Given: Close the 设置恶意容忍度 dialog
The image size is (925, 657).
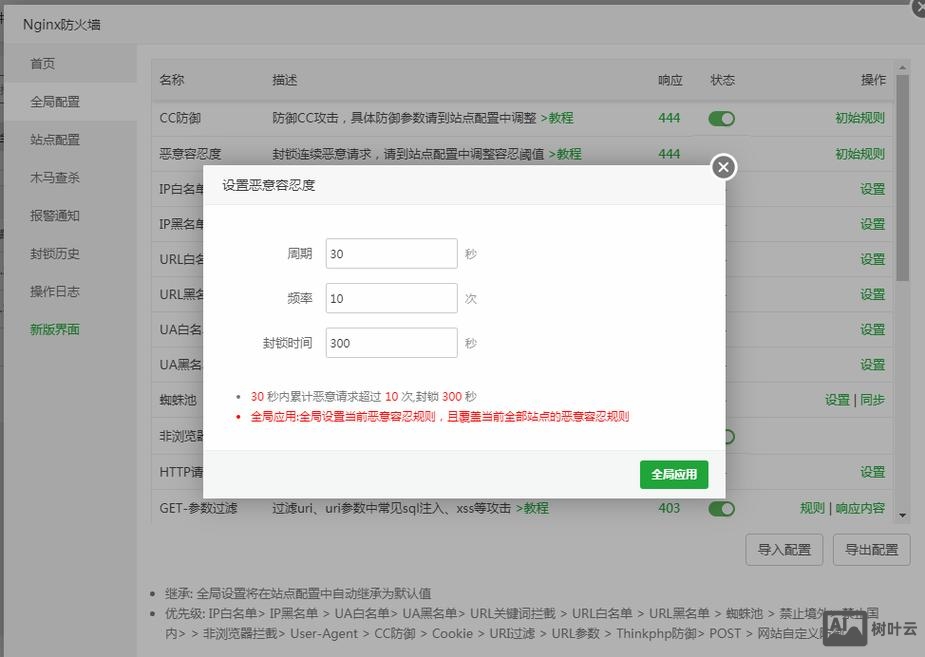Looking at the screenshot, I should (x=723, y=167).
